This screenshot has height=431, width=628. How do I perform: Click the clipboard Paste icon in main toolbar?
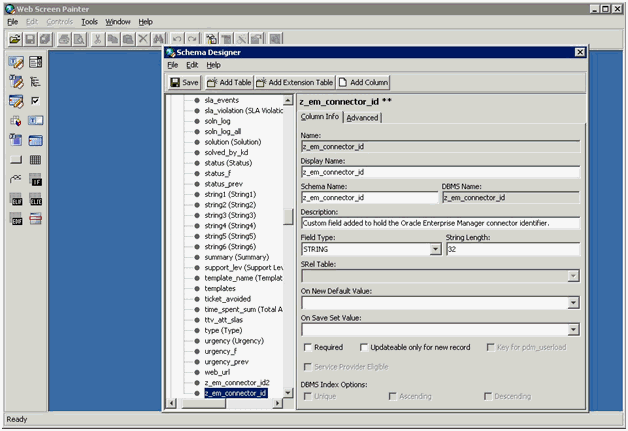pos(128,39)
